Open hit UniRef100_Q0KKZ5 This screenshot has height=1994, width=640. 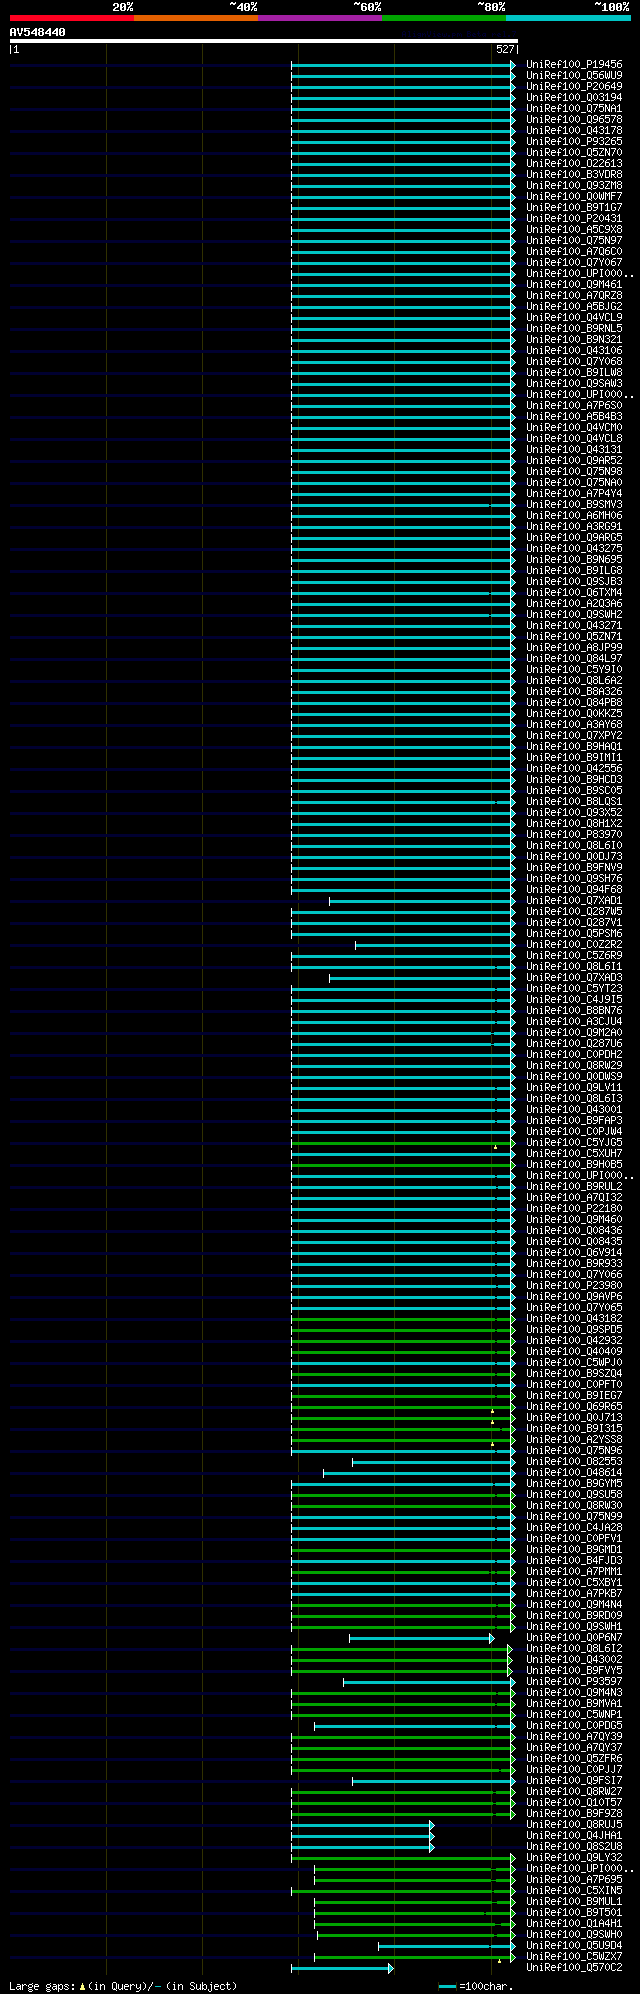pyautogui.click(x=574, y=713)
